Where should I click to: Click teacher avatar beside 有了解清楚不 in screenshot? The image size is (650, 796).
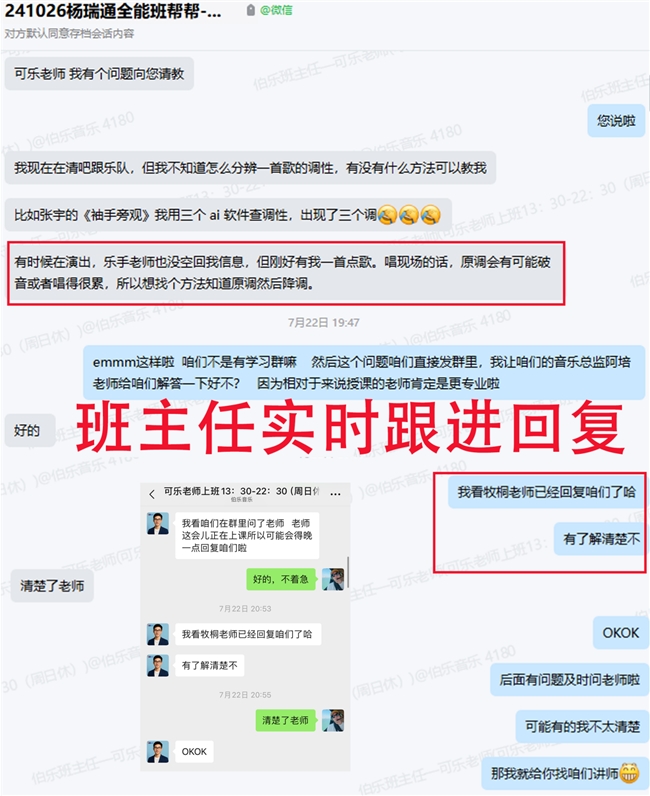click(x=158, y=665)
